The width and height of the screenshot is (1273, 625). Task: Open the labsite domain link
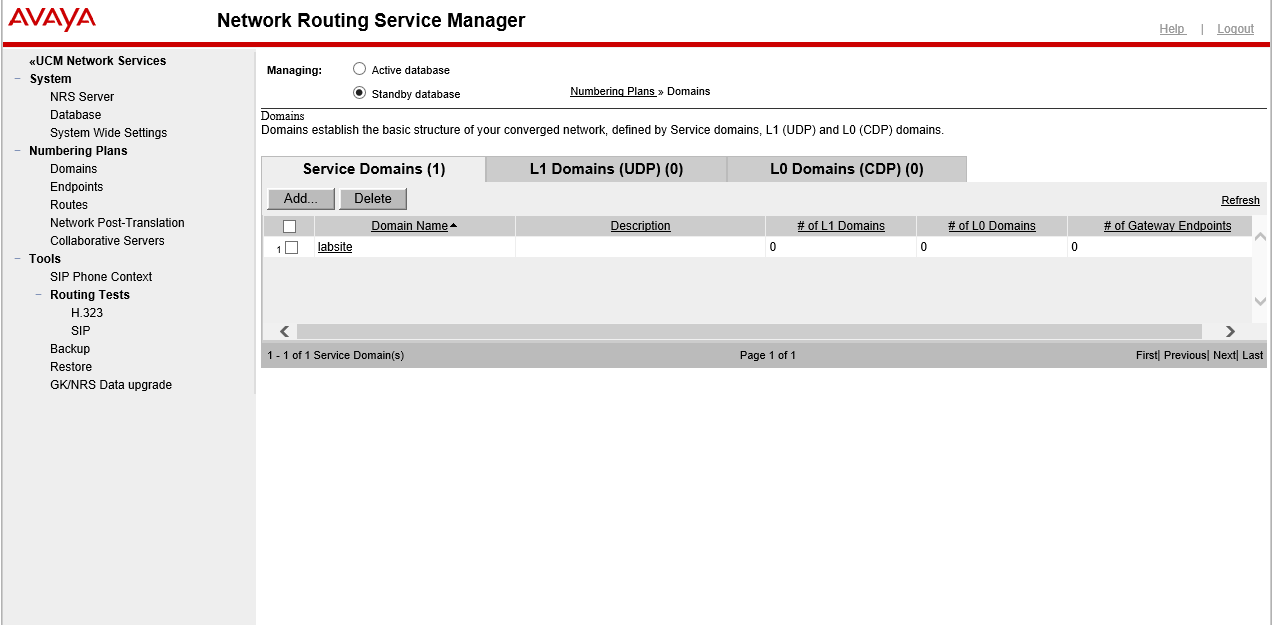(x=335, y=247)
